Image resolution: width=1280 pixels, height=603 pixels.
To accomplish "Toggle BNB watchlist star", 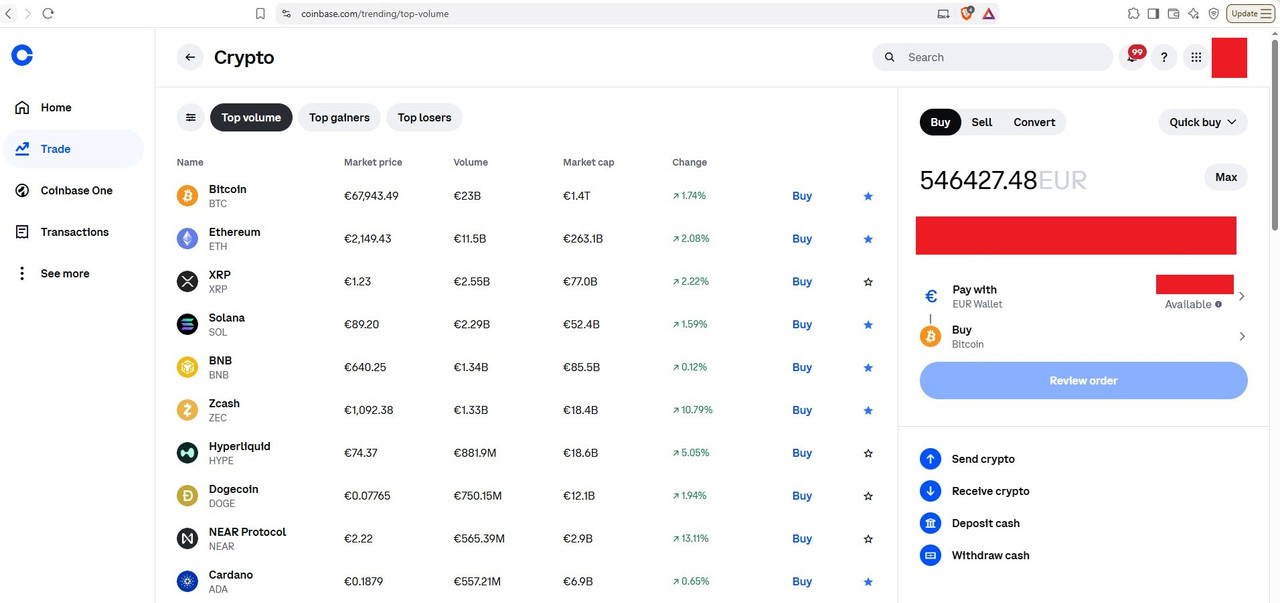I will pos(868,367).
